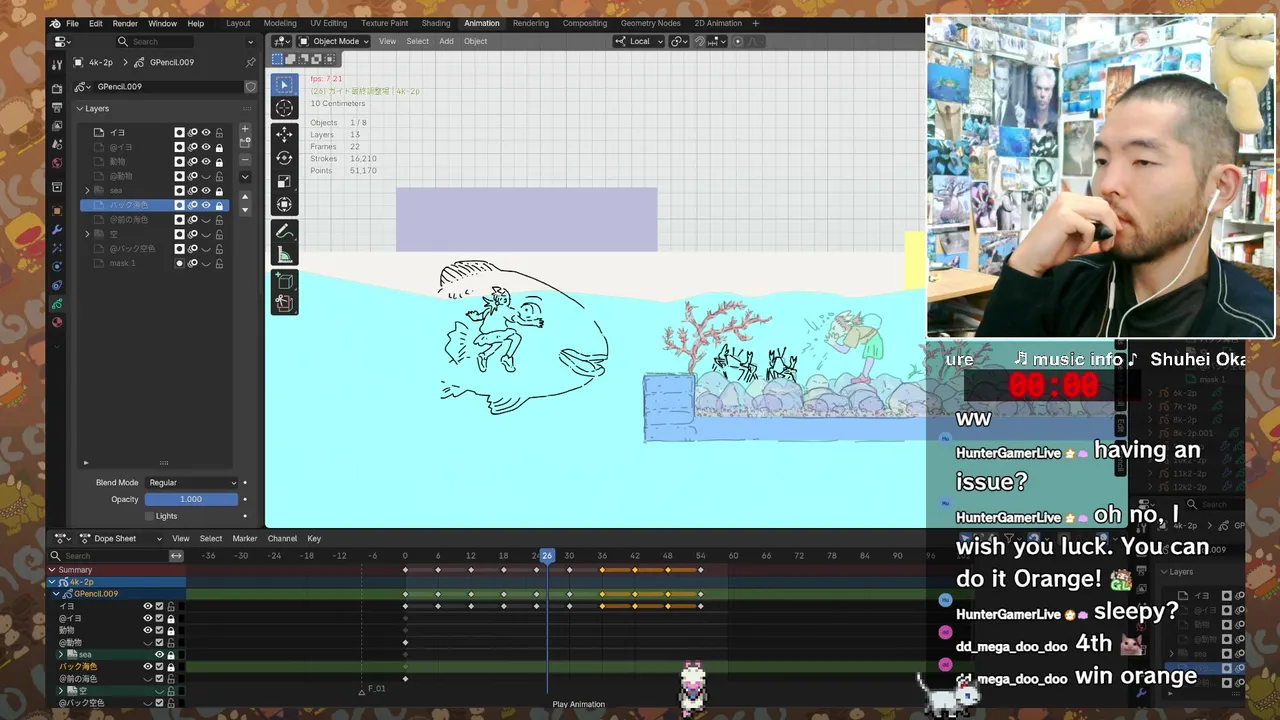Open the Output properties tab
Viewport: 1280px width, 720px height.
(57, 108)
